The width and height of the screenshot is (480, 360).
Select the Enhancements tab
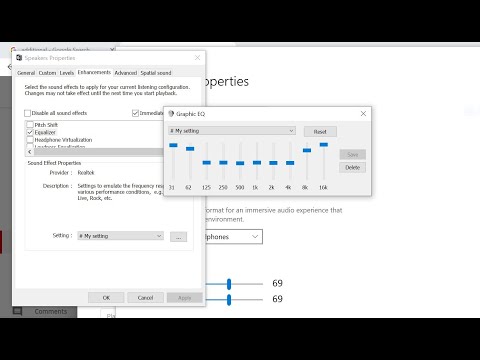[x=94, y=72]
